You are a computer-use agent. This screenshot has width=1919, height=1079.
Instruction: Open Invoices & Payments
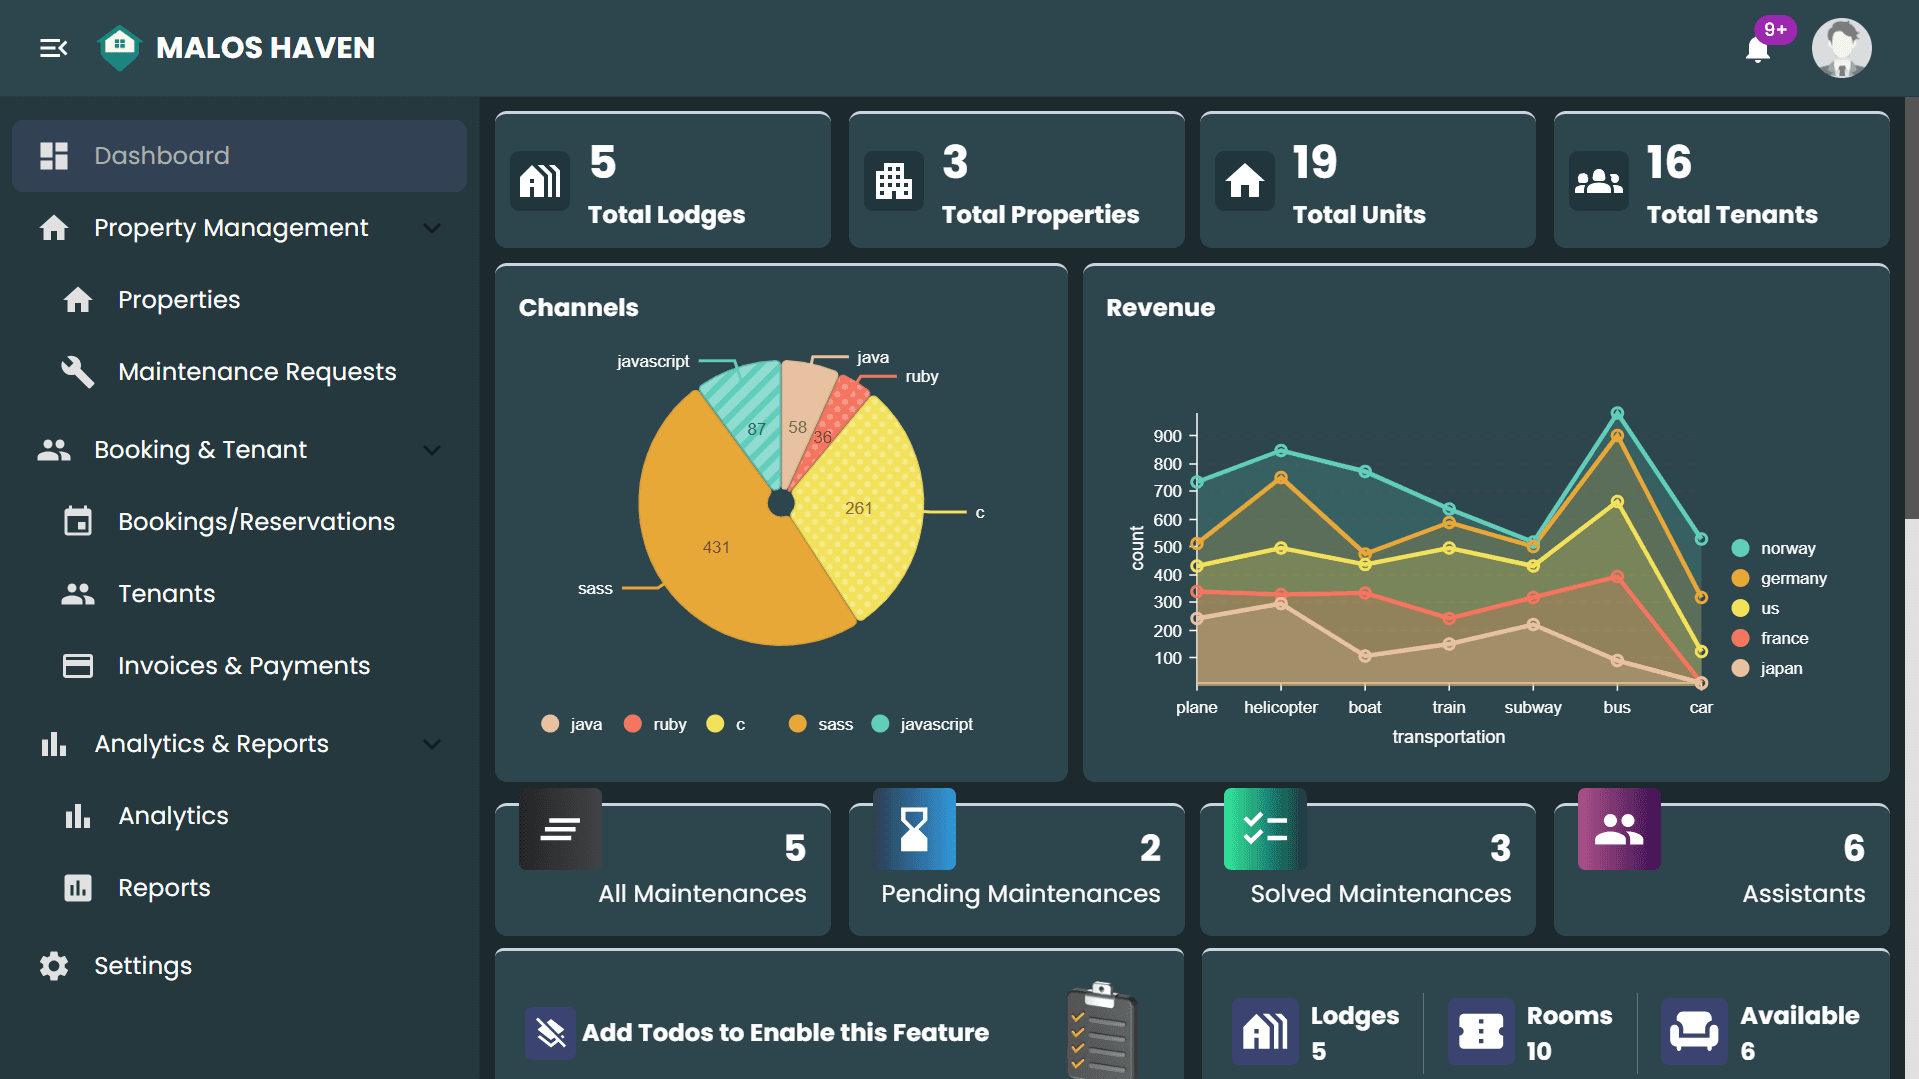[239, 666]
